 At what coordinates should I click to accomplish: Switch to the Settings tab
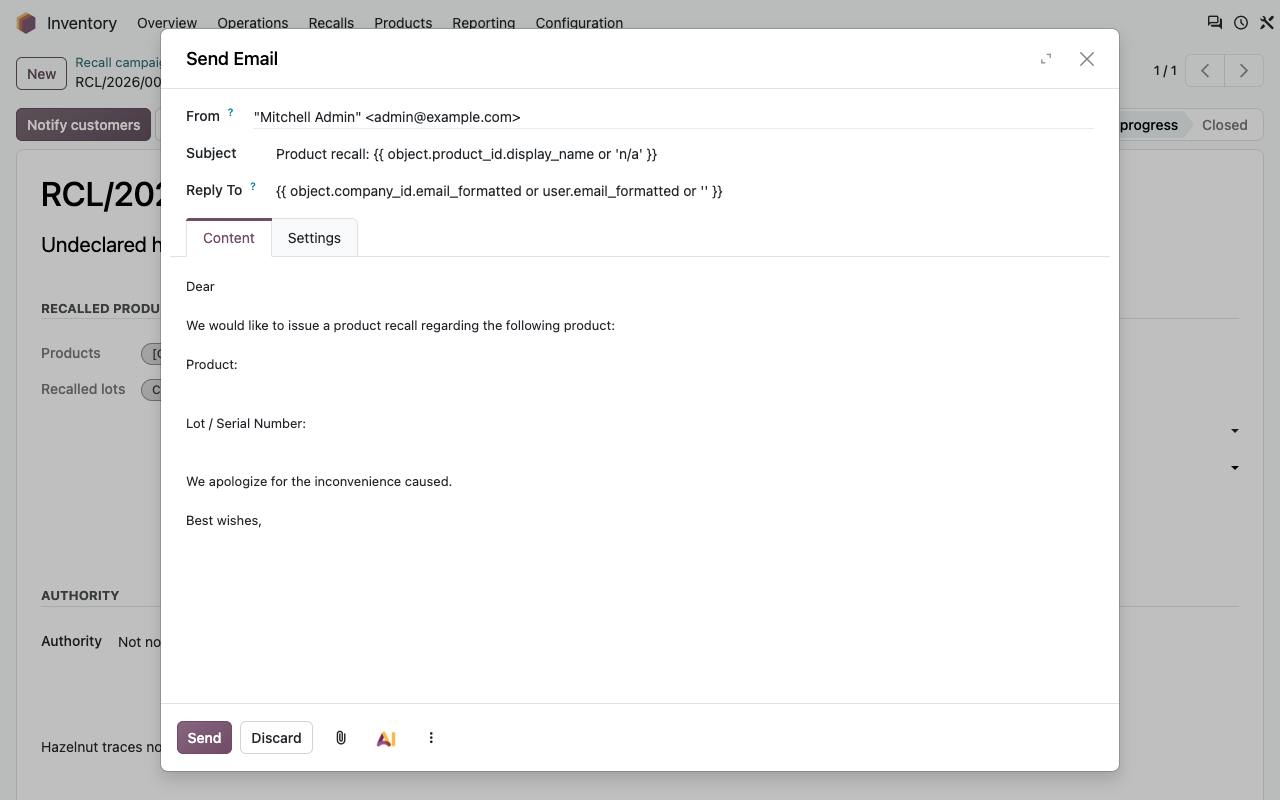point(314,238)
